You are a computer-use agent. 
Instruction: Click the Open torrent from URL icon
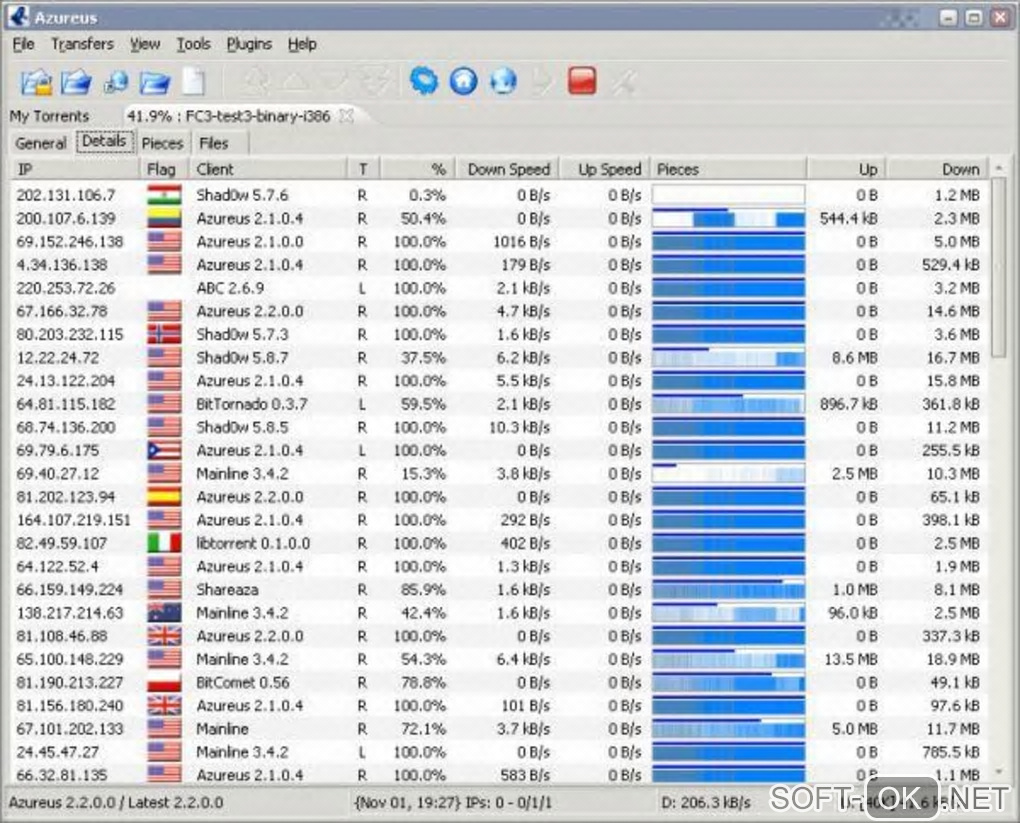coord(116,82)
